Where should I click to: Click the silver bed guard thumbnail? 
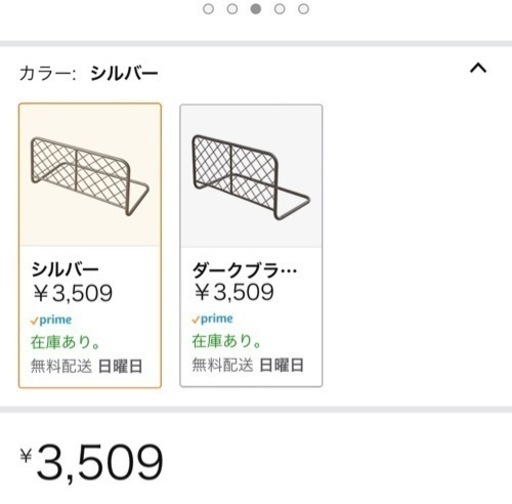coord(90,176)
